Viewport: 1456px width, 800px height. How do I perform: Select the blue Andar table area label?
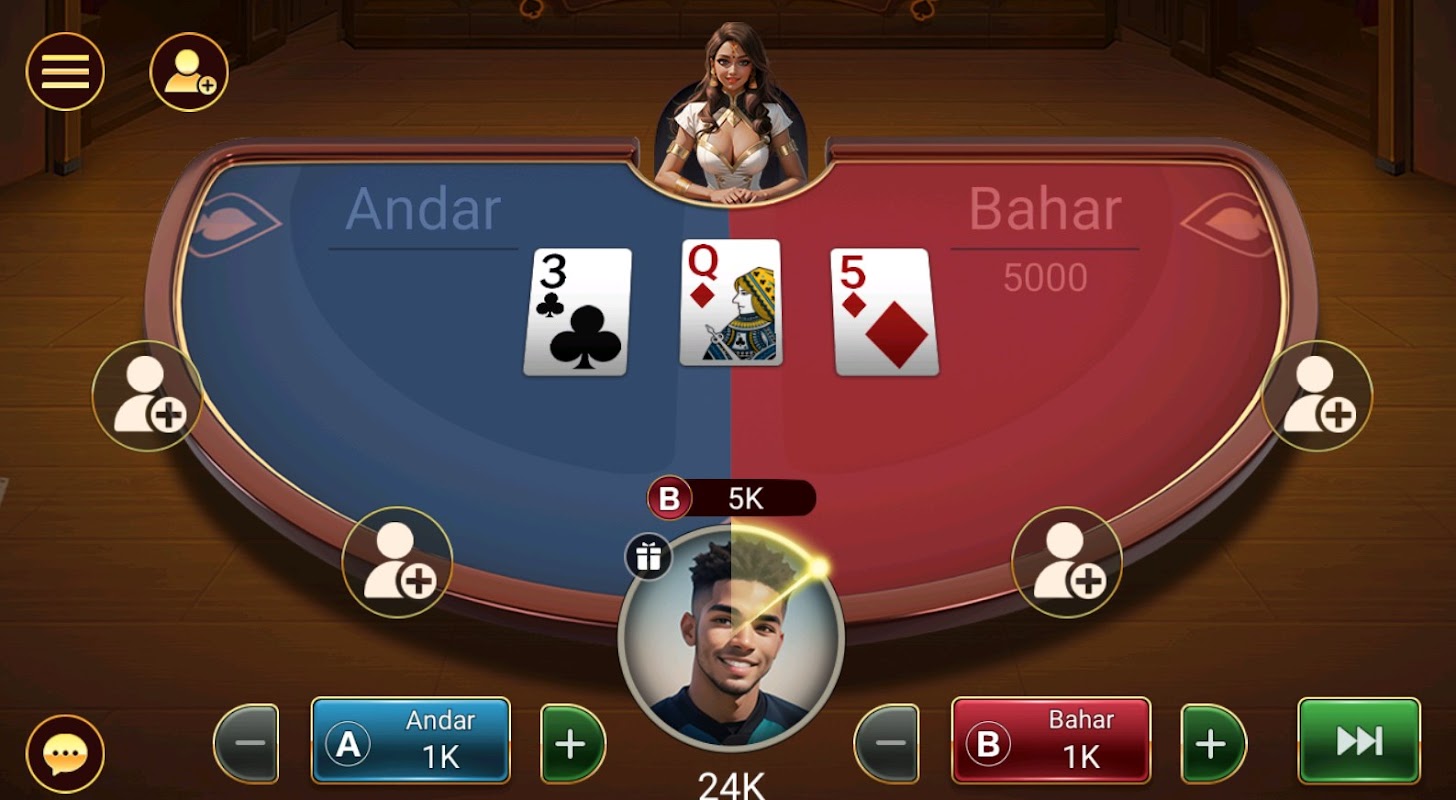point(423,210)
